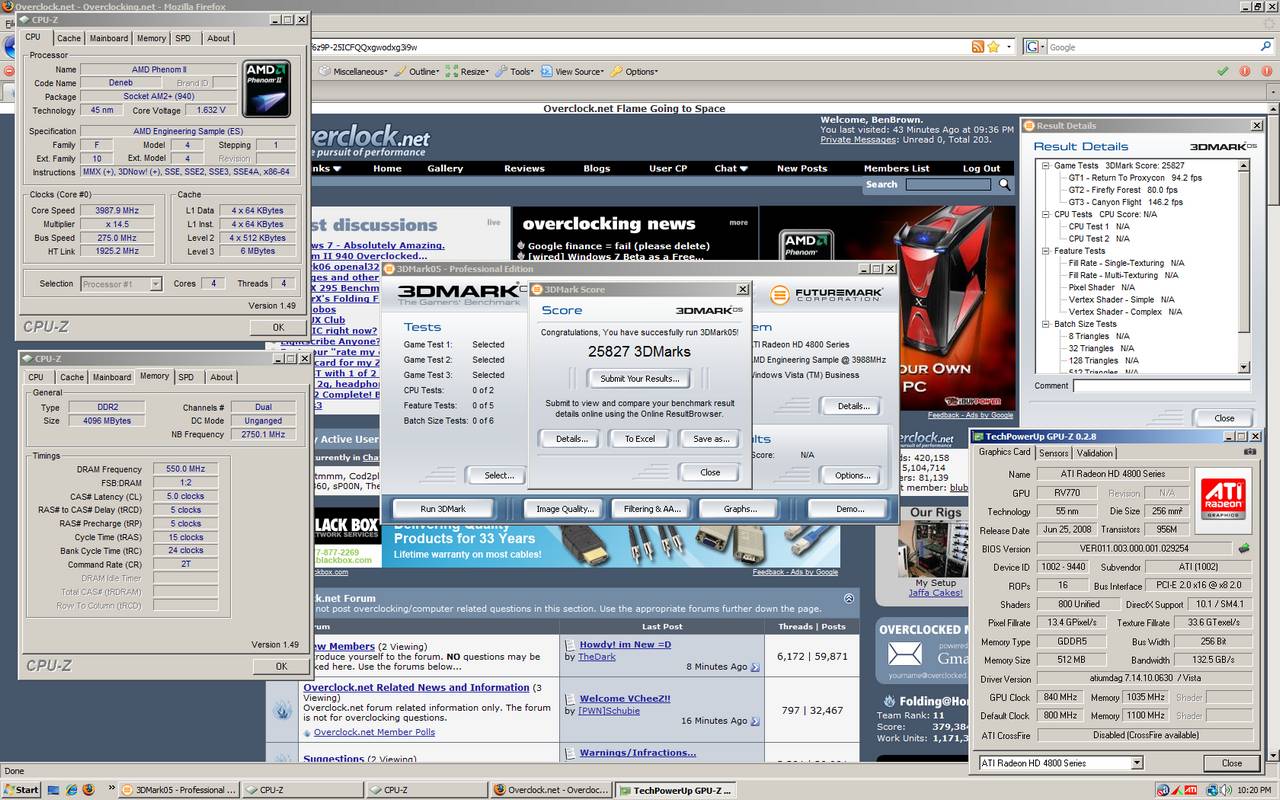The image size is (1280, 800).
Task: Open SPD tab in top CPU-Z window
Action: (x=183, y=38)
